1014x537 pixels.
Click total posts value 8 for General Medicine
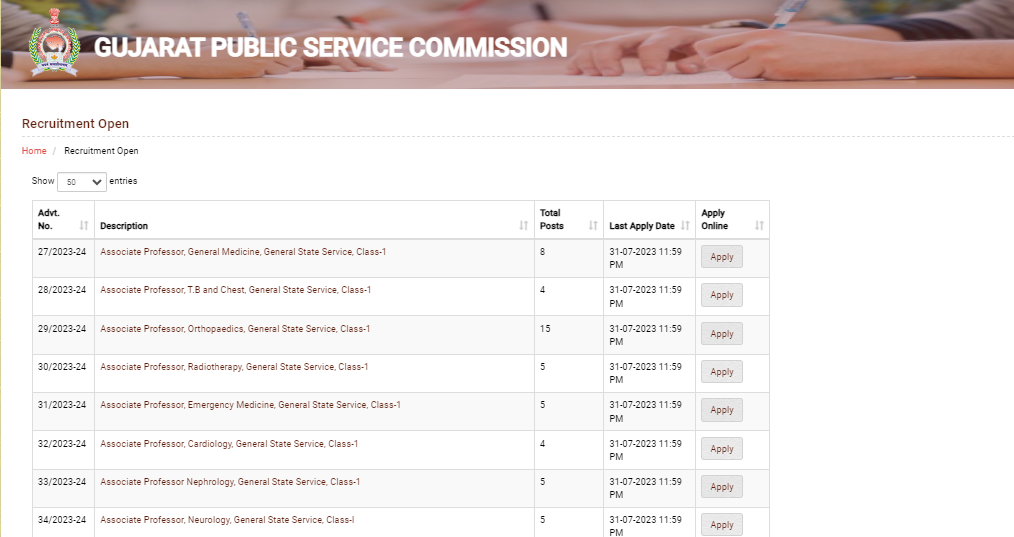[543, 252]
